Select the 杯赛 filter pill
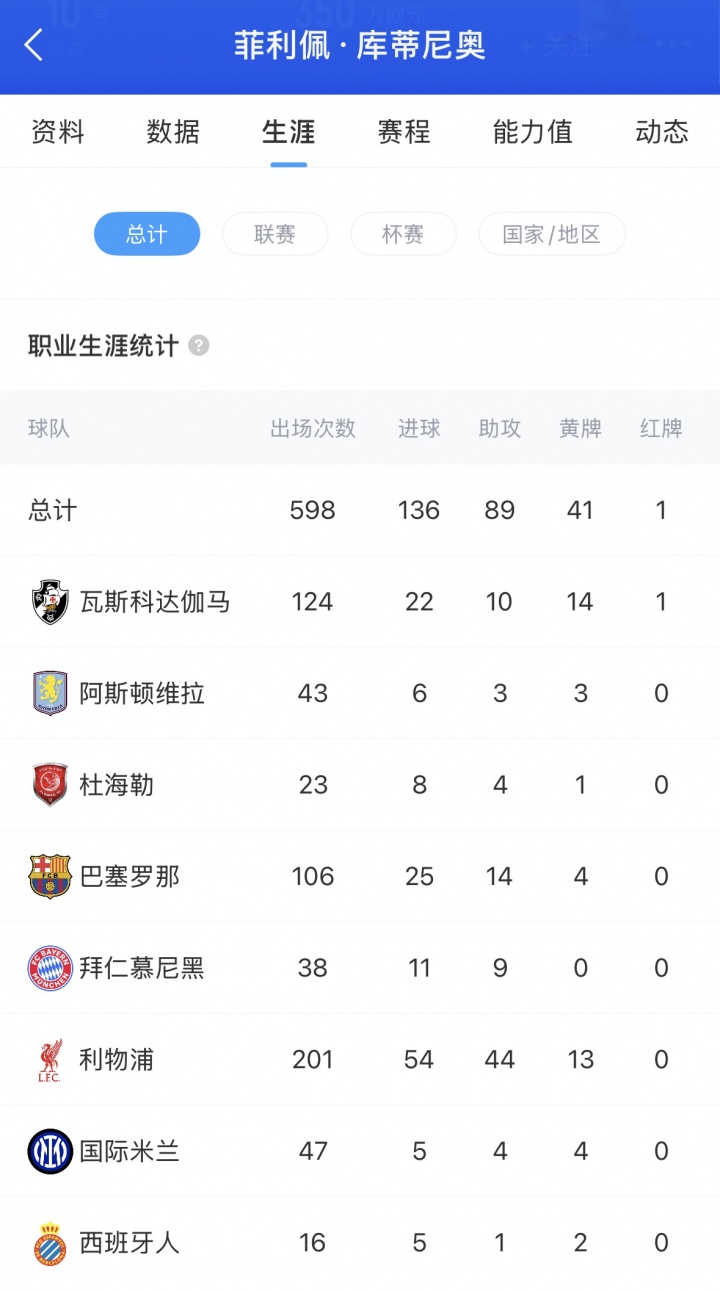The image size is (720, 1291). (403, 235)
